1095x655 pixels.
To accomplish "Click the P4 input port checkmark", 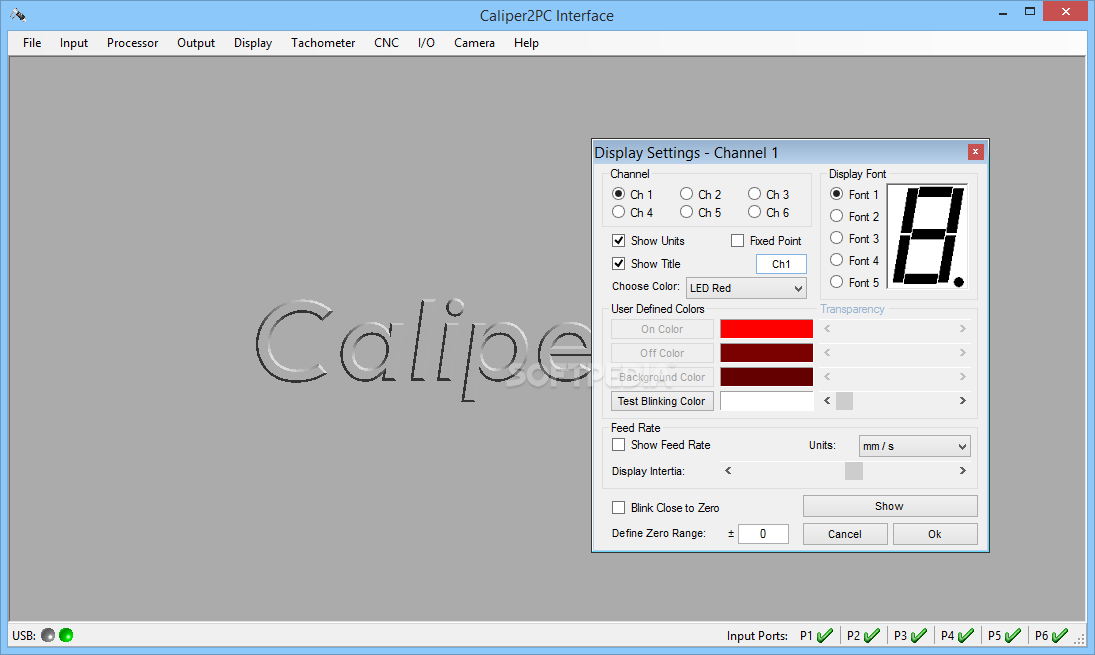I will click(x=966, y=635).
